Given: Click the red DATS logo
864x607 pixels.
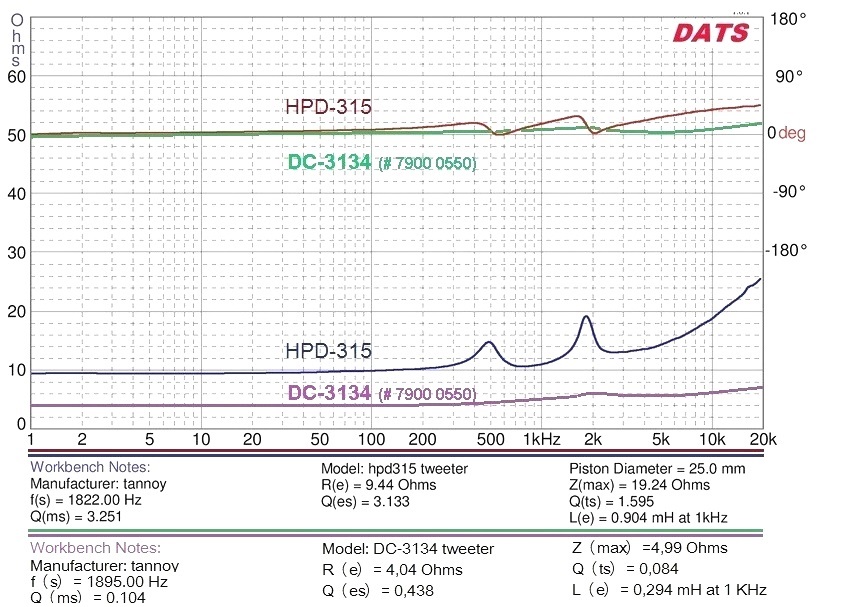Looking at the screenshot, I should pos(710,32).
